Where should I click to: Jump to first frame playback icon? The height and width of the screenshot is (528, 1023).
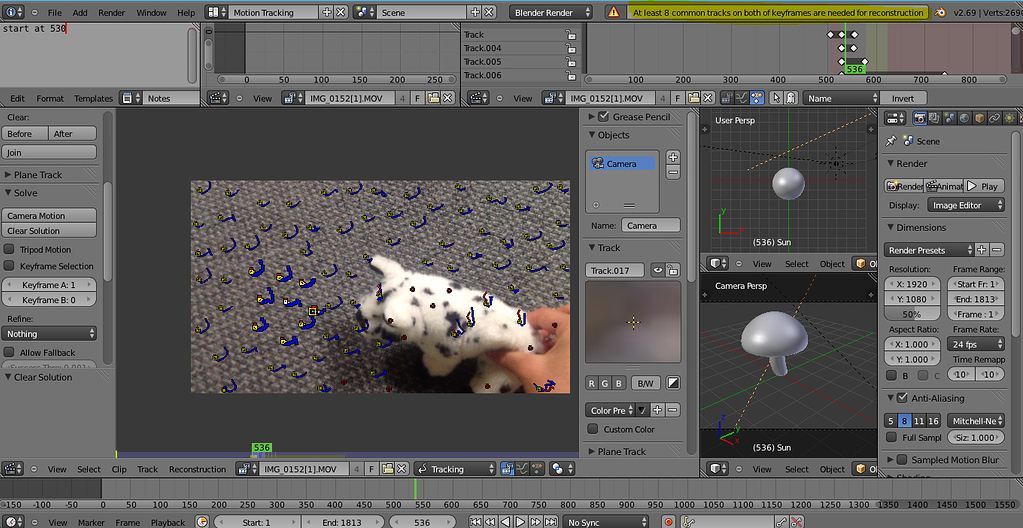click(x=476, y=522)
